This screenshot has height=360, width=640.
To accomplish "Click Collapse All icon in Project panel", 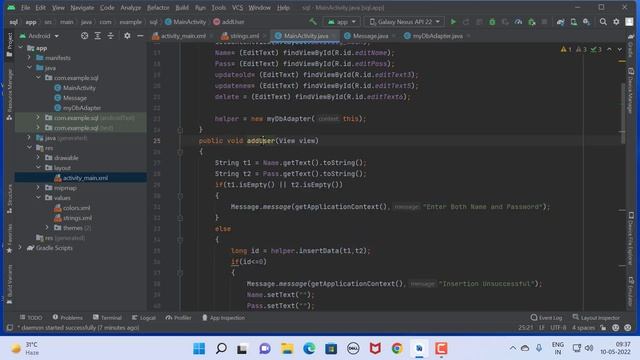I will tap(111, 36).
